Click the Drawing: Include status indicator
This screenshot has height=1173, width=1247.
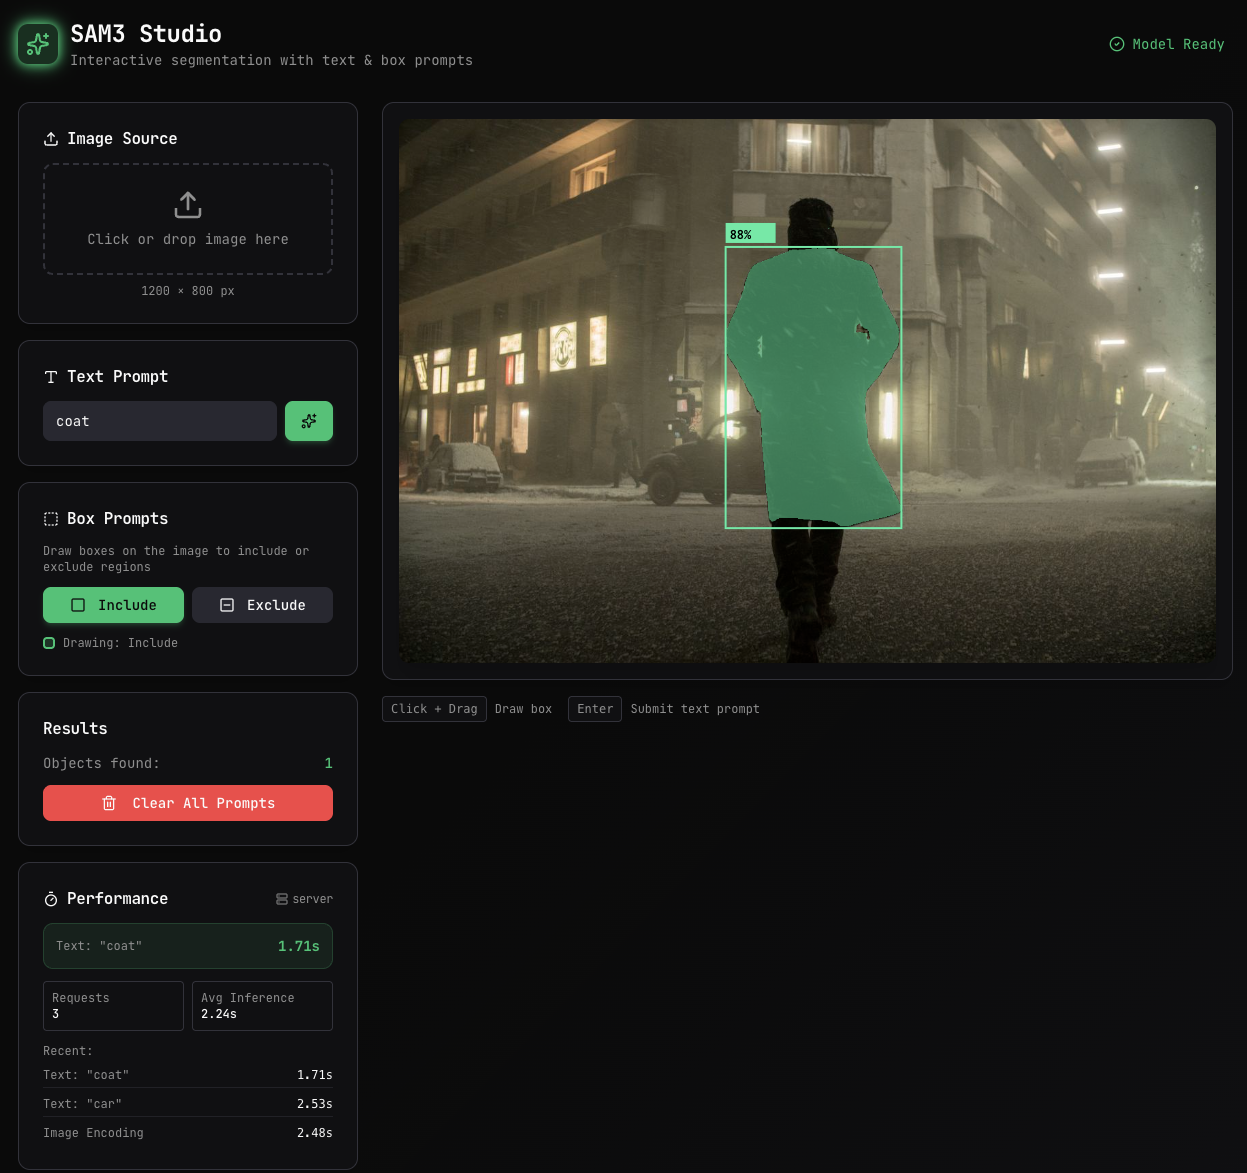click(111, 643)
